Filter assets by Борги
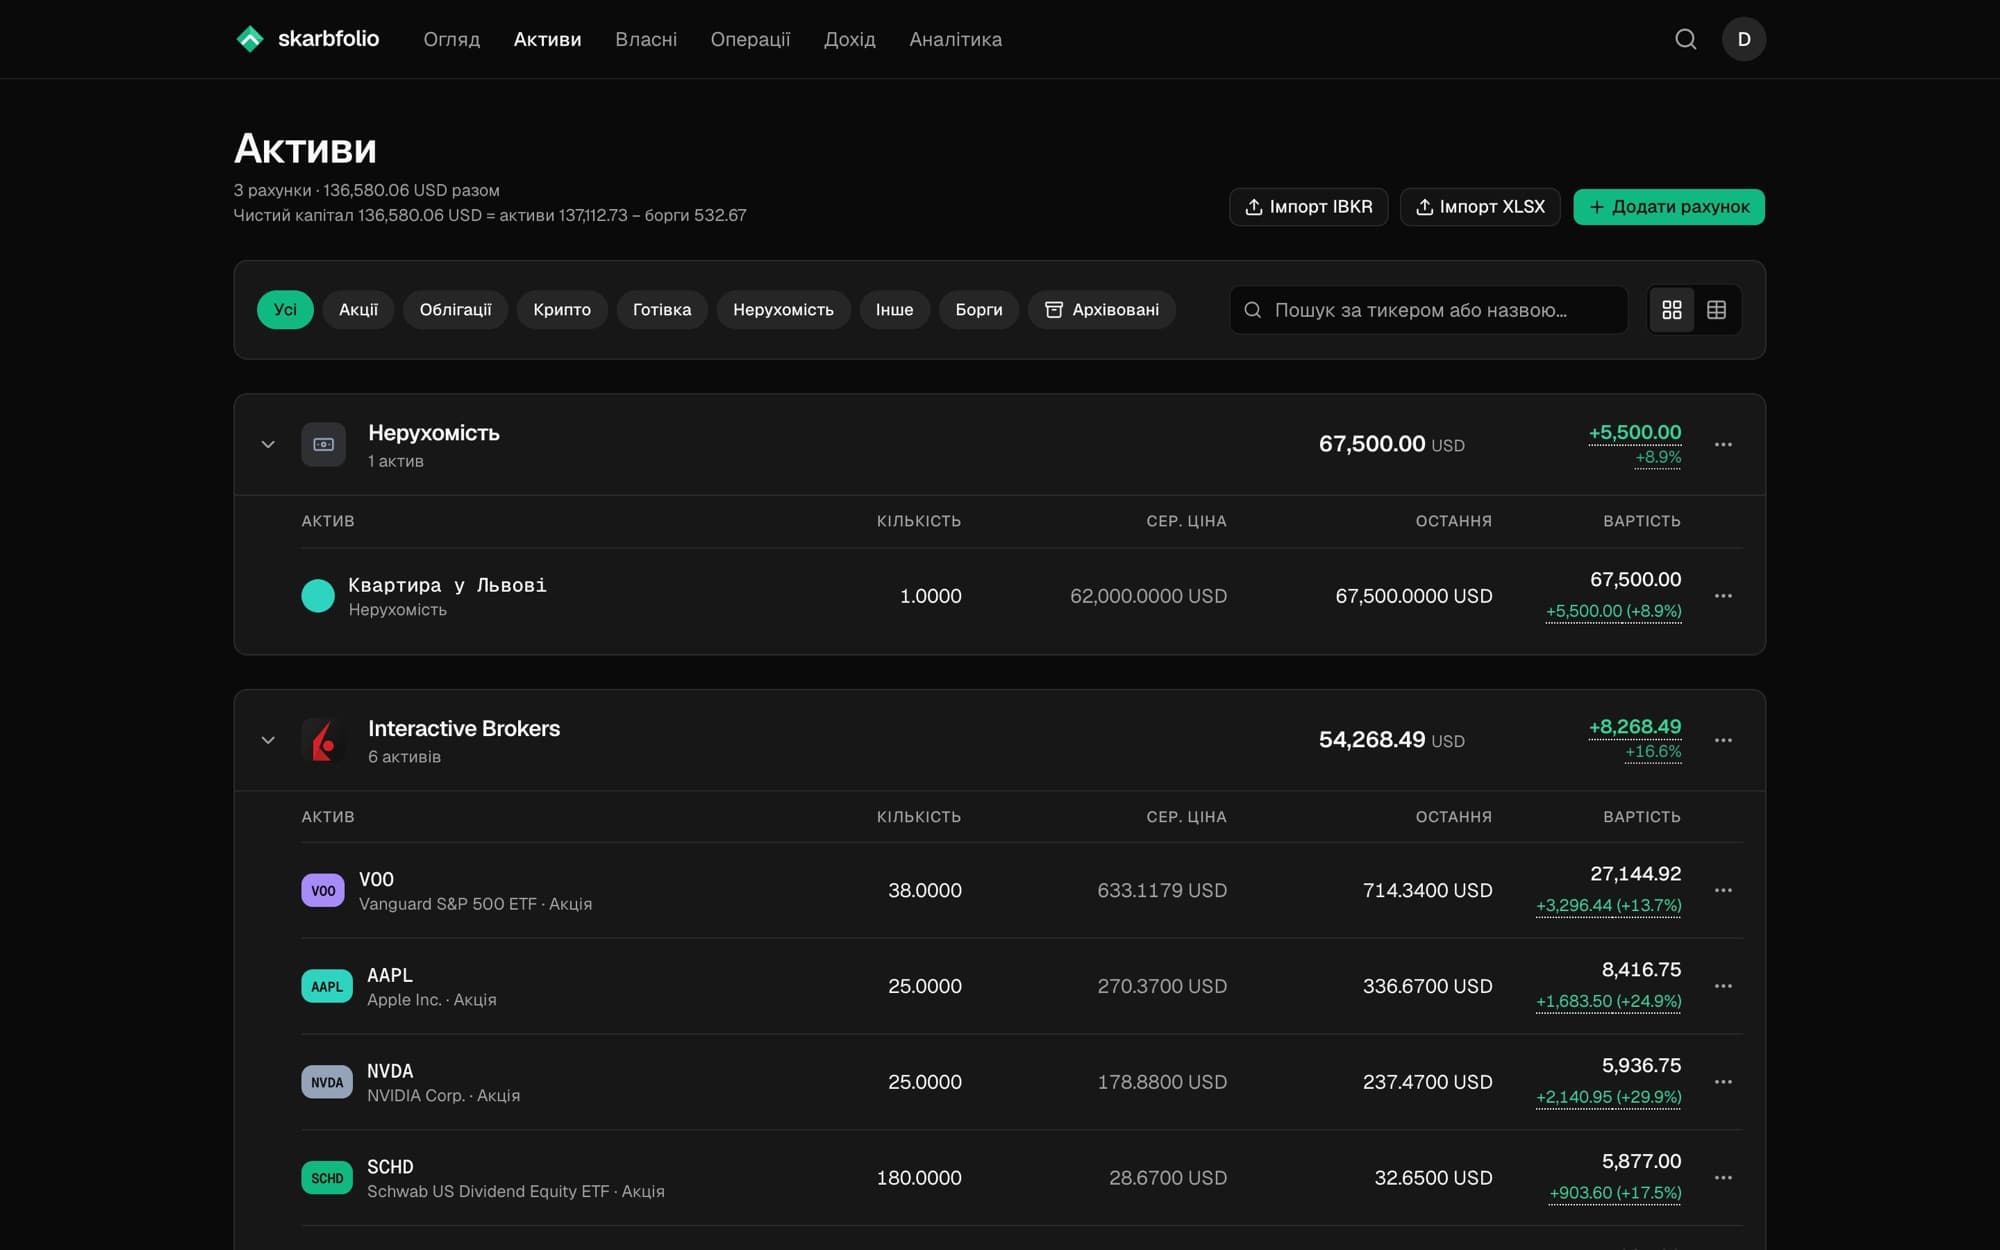The height and width of the screenshot is (1250, 2000). pyautogui.click(x=979, y=310)
